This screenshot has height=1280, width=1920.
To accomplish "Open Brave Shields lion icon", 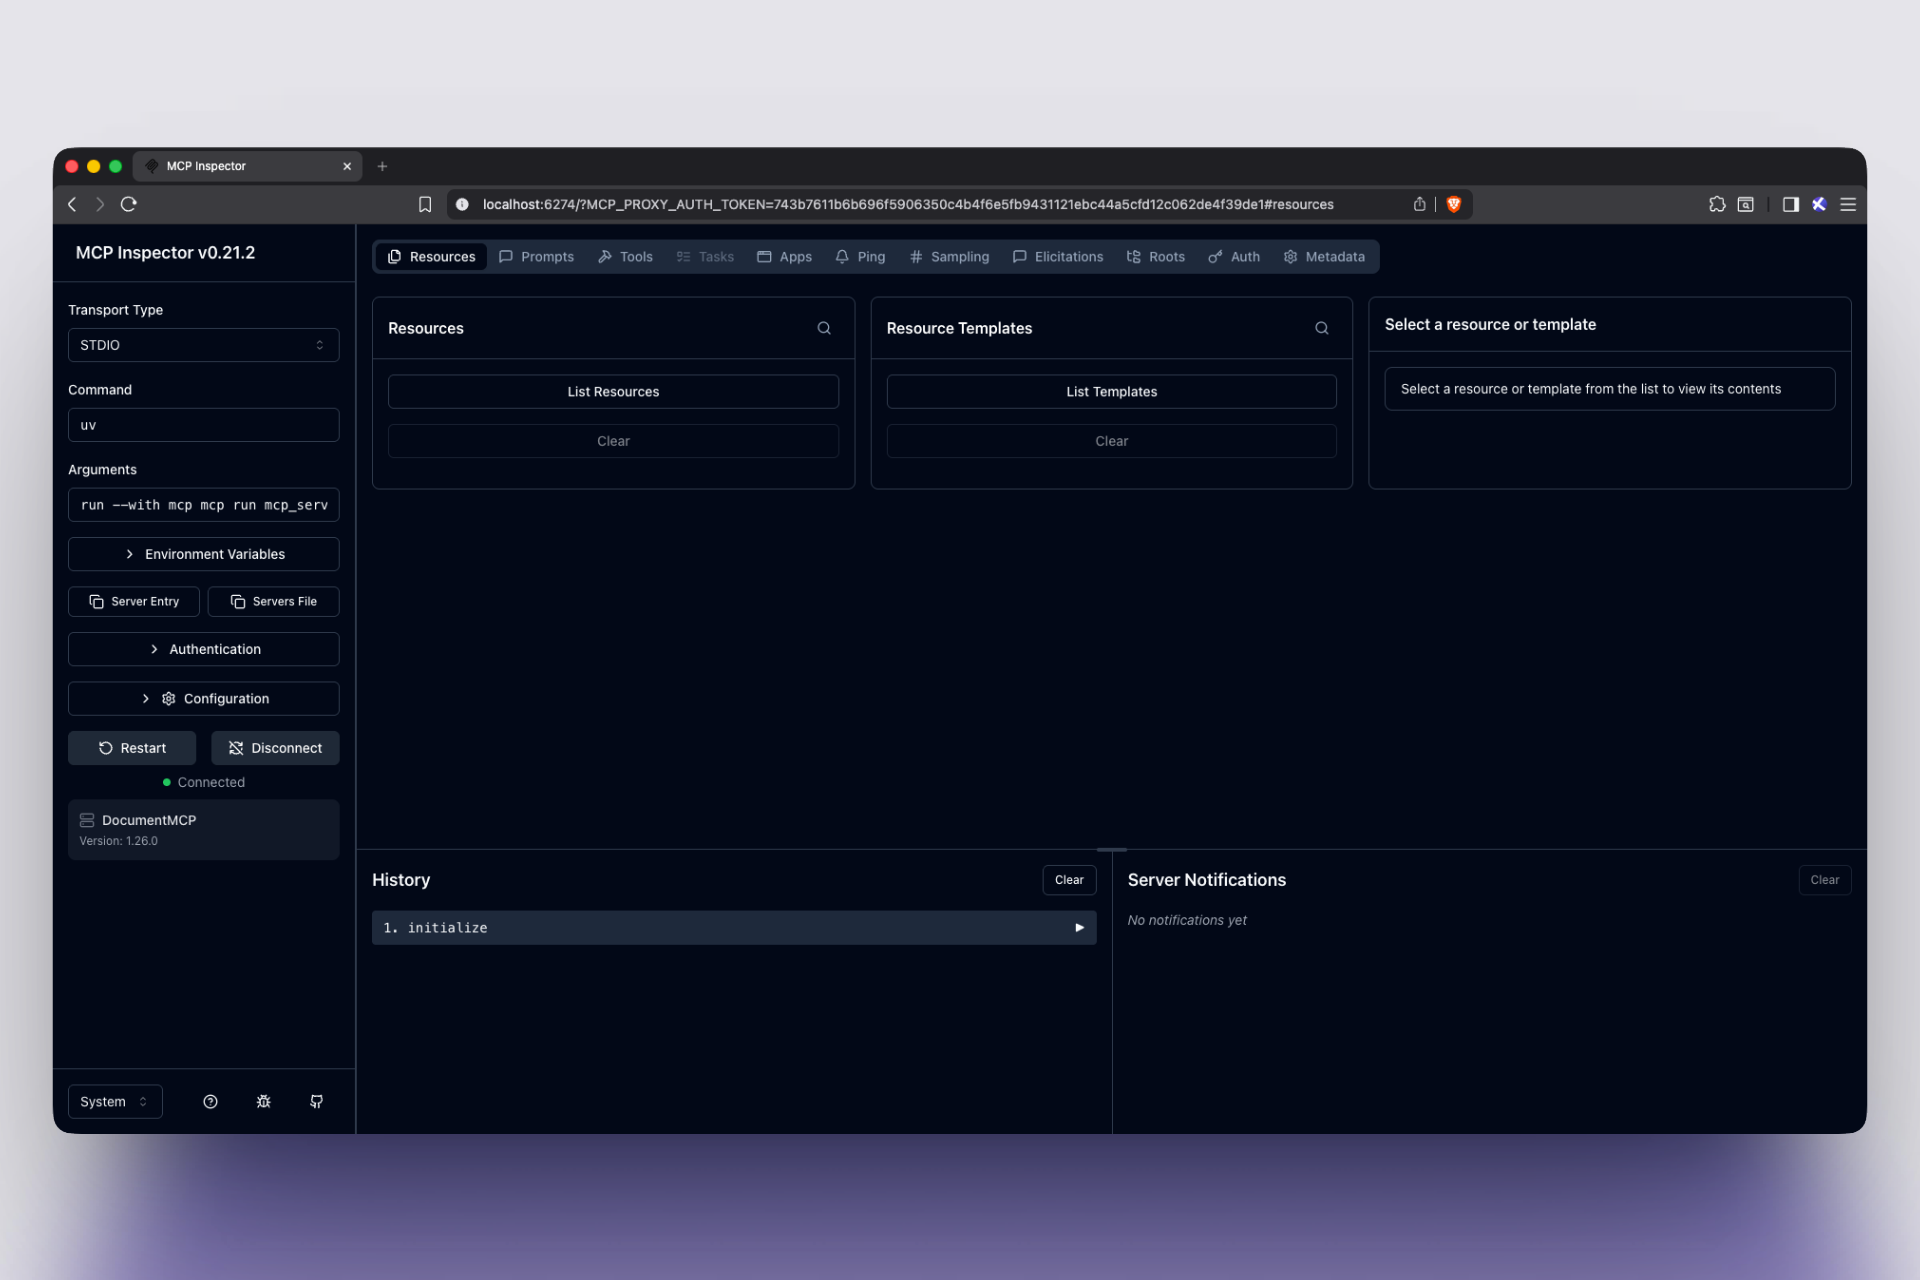I will click(1454, 204).
